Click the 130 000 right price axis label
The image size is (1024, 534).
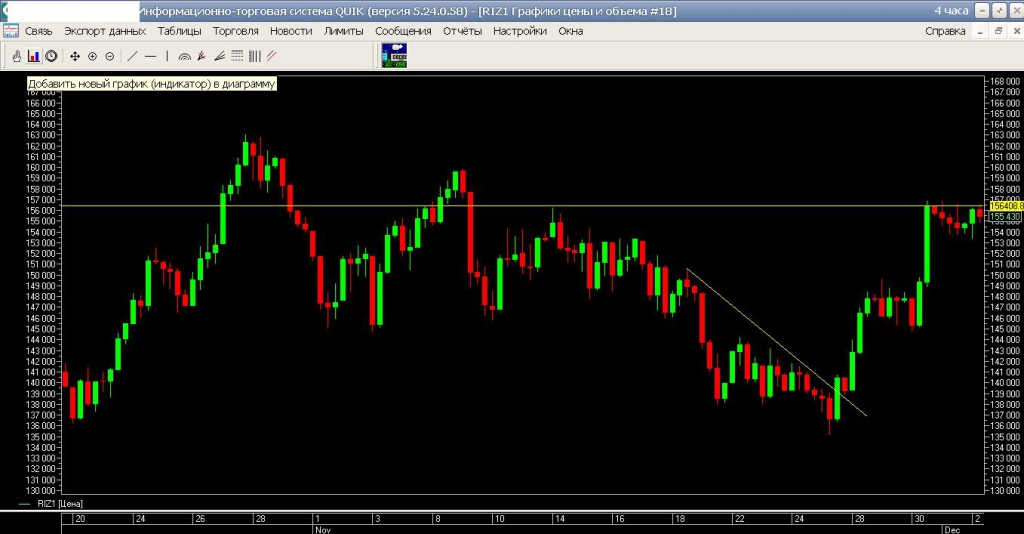(x=1006, y=490)
